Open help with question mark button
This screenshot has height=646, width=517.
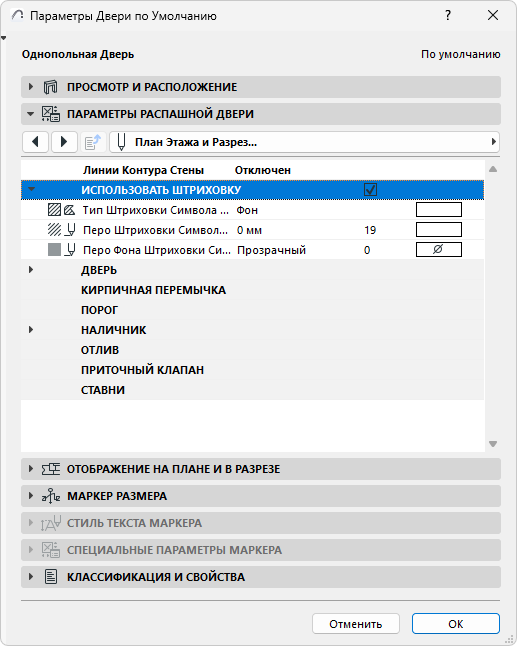click(x=448, y=16)
